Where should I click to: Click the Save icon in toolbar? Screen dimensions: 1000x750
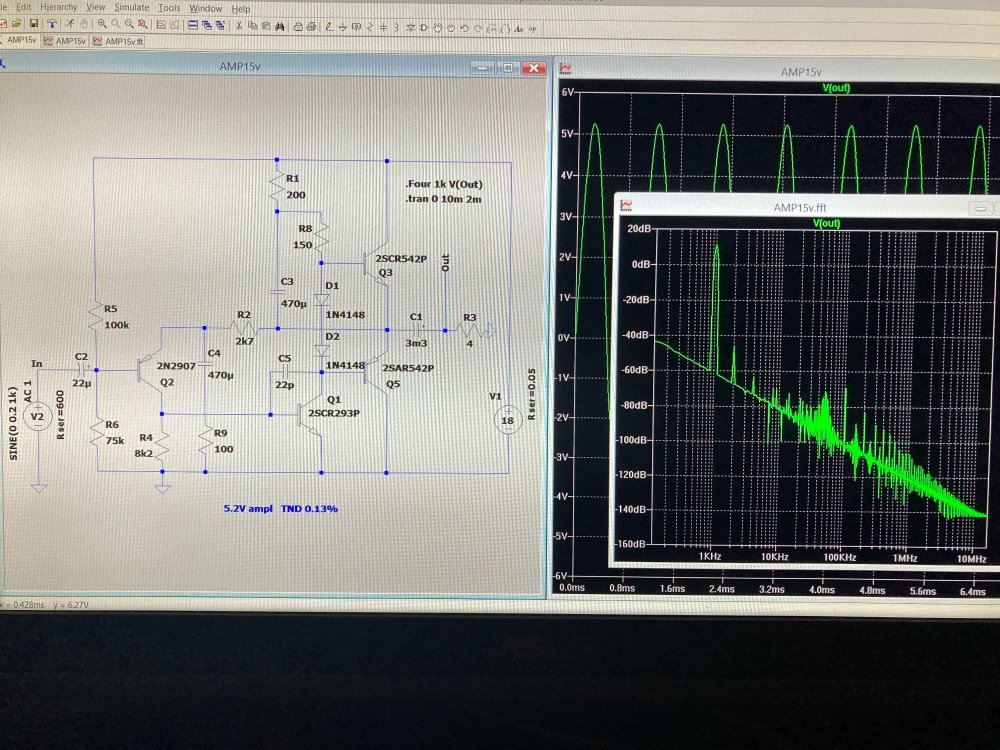pyautogui.click(x=34, y=24)
